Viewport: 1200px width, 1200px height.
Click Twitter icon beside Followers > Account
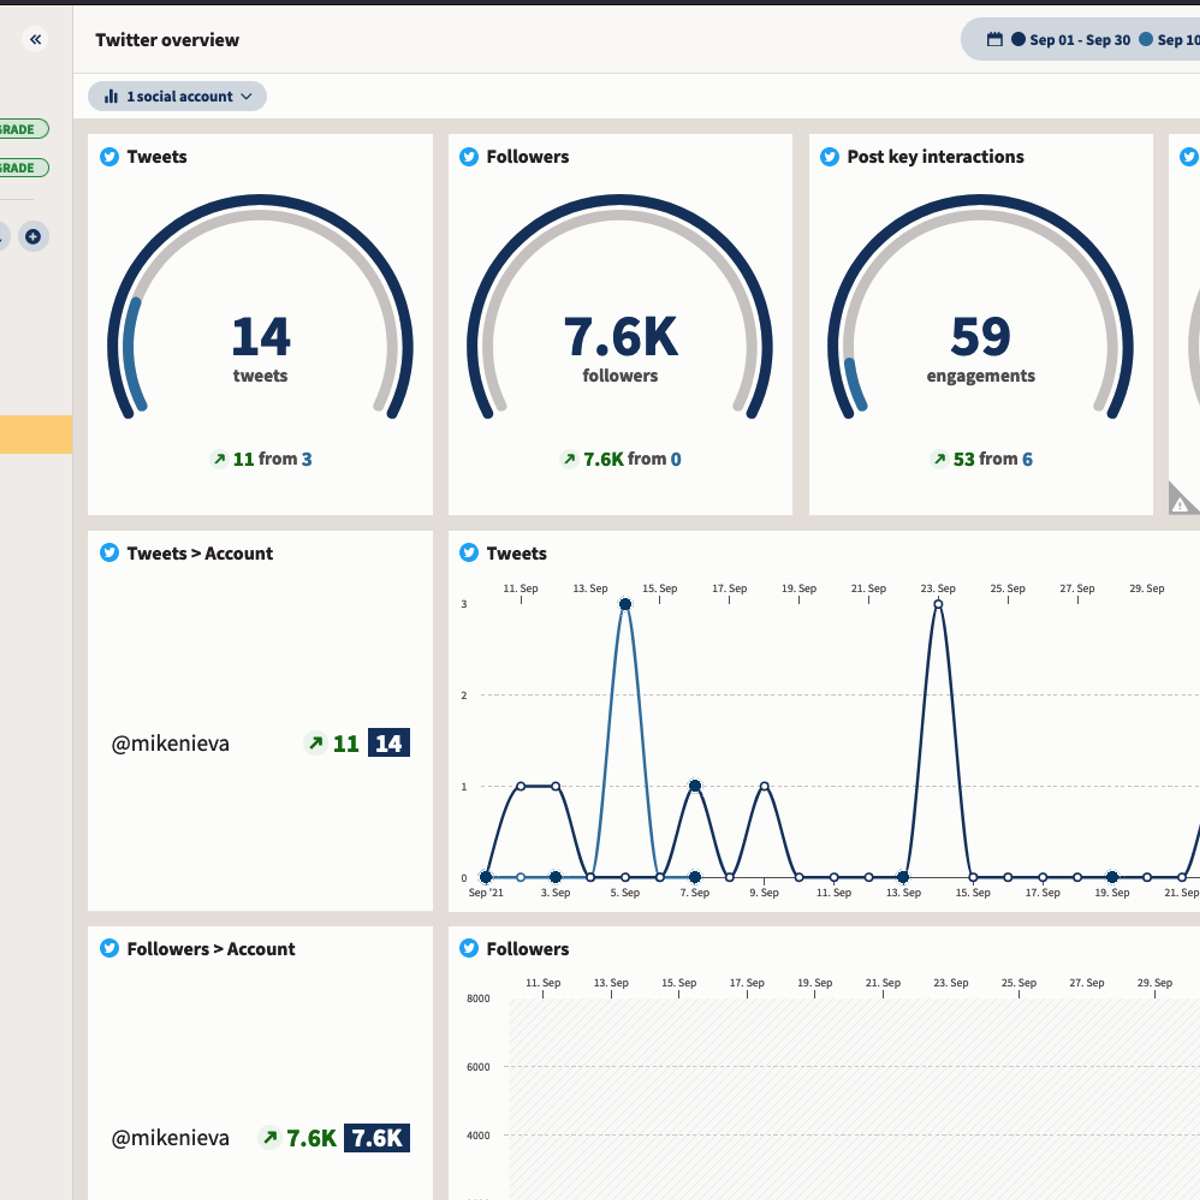coord(109,948)
